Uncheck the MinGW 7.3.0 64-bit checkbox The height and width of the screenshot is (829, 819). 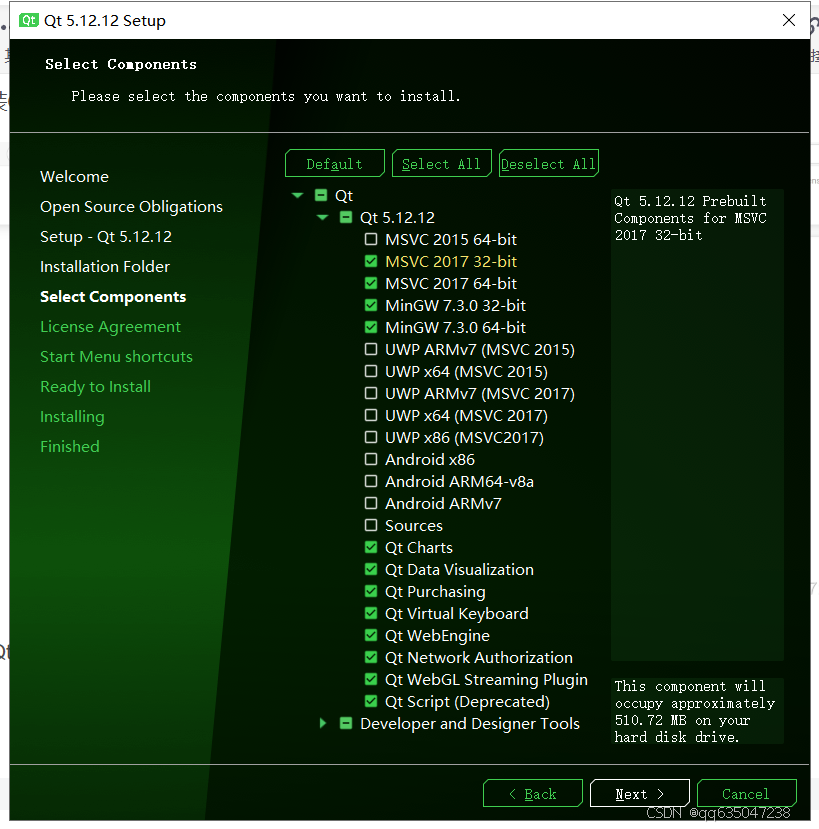click(x=371, y=327)
